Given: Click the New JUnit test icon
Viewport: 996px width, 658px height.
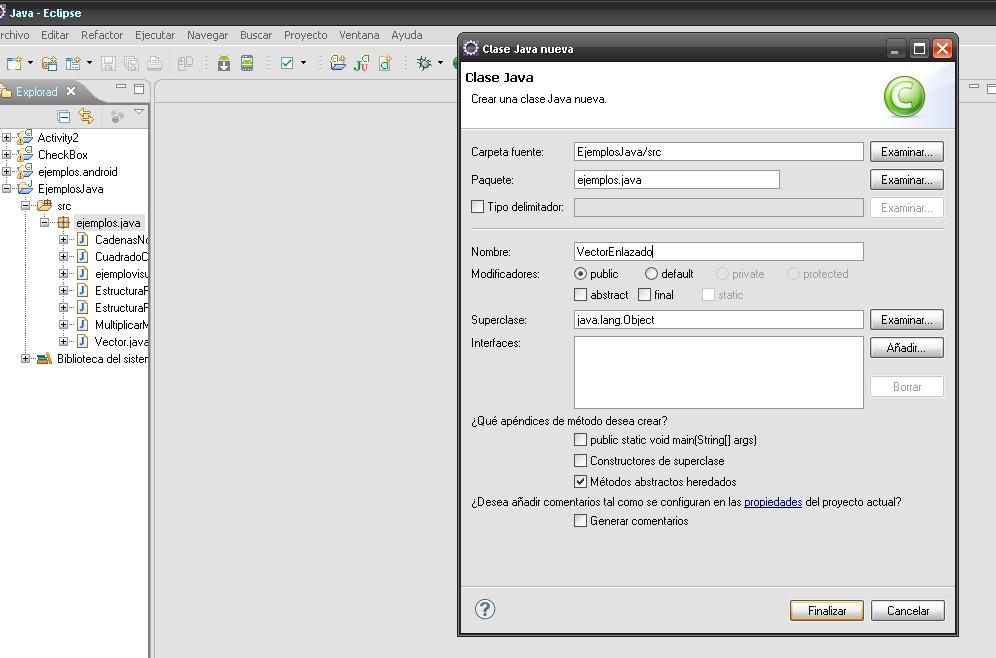Looking at the screenshot, I should coord(361,64).
